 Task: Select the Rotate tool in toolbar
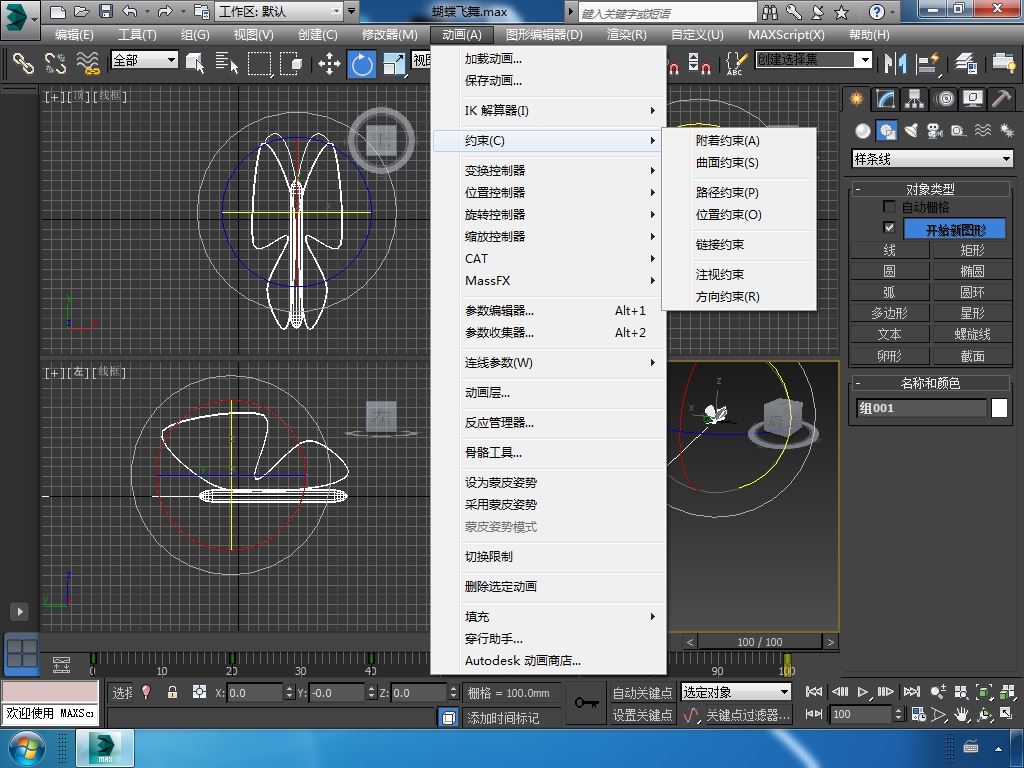(362, 64)
